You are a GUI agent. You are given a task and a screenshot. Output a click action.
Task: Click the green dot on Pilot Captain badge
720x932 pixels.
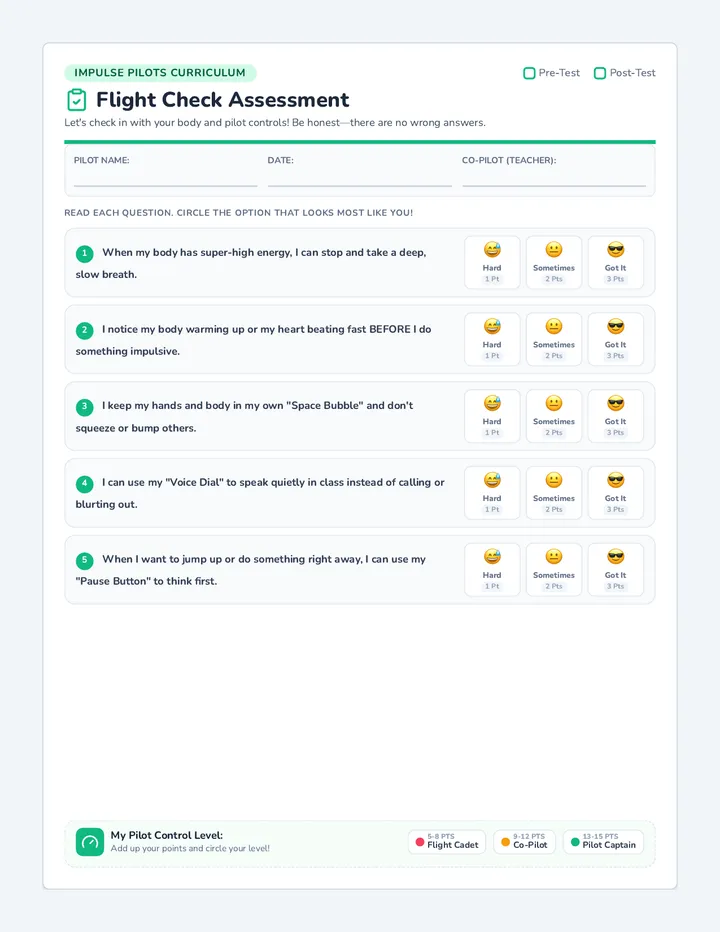click(x=575, y=842)
